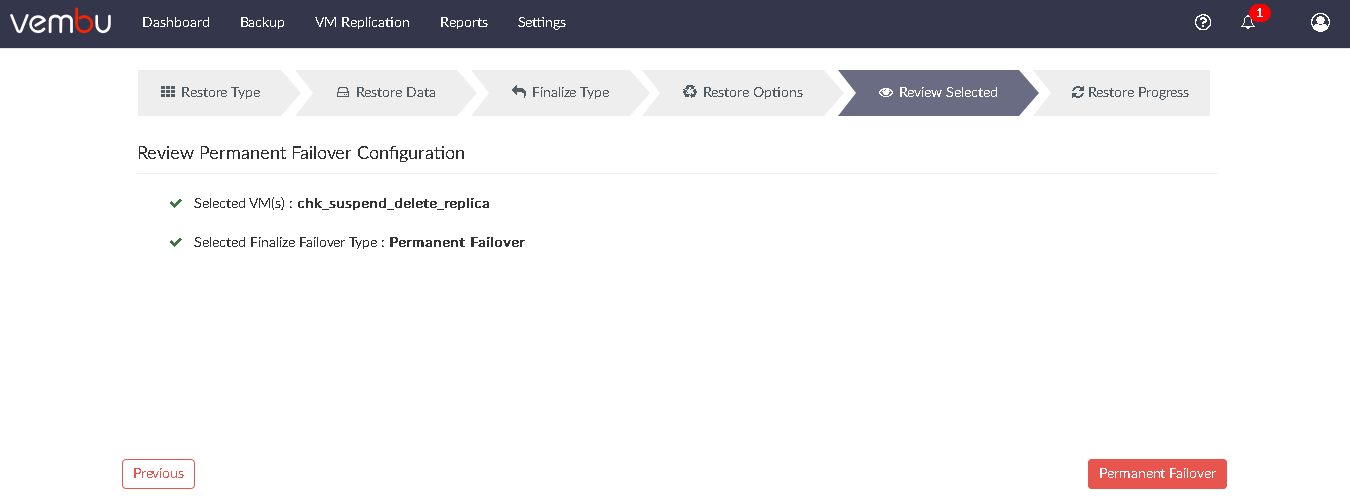The image size is (1350, 502).
Task: Open the VM Replication menu
Action: (362, 22)
